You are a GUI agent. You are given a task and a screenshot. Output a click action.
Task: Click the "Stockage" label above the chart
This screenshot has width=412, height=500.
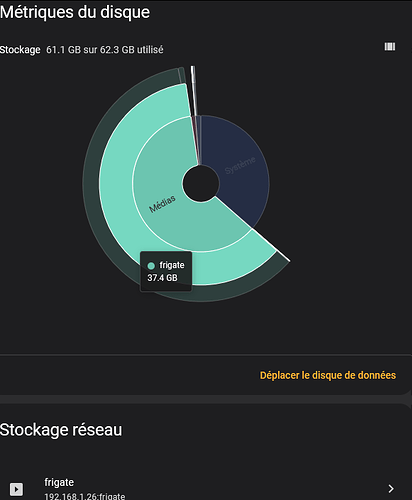coord(20,50)
